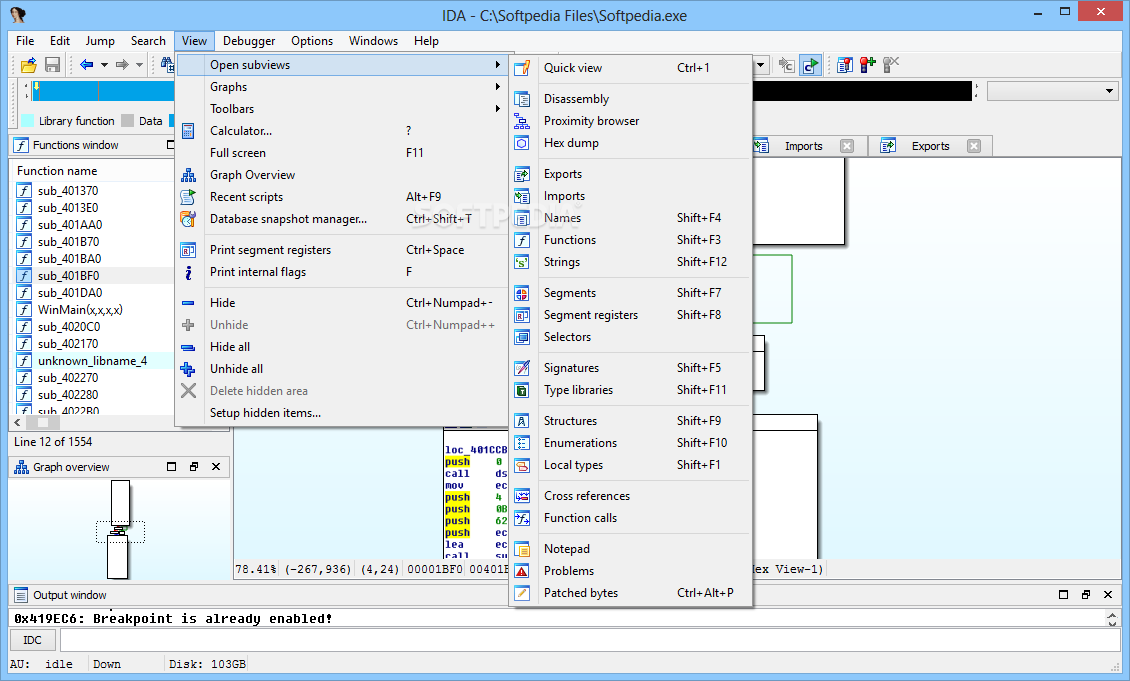Click the Open file toolbar icon

(x=28, y=65)
